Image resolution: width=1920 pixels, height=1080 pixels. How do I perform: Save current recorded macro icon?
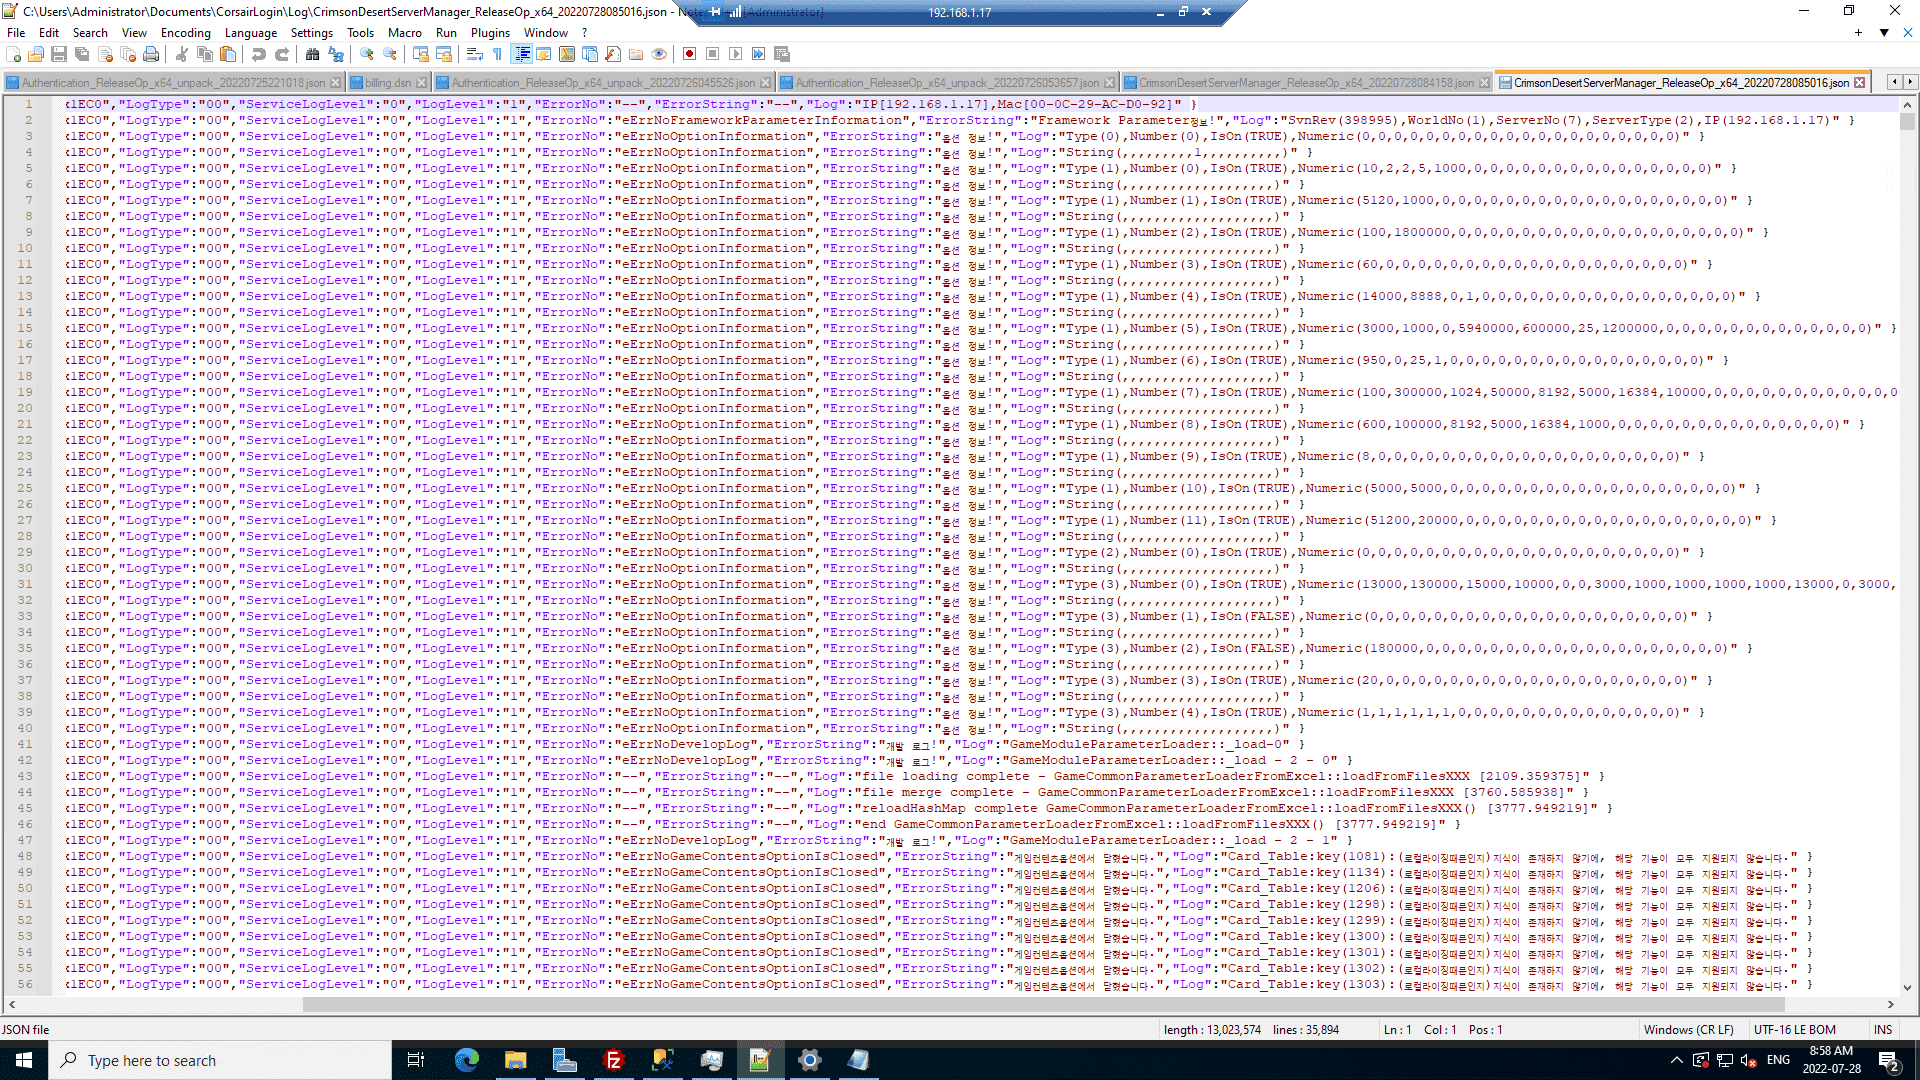click(782, 54)
